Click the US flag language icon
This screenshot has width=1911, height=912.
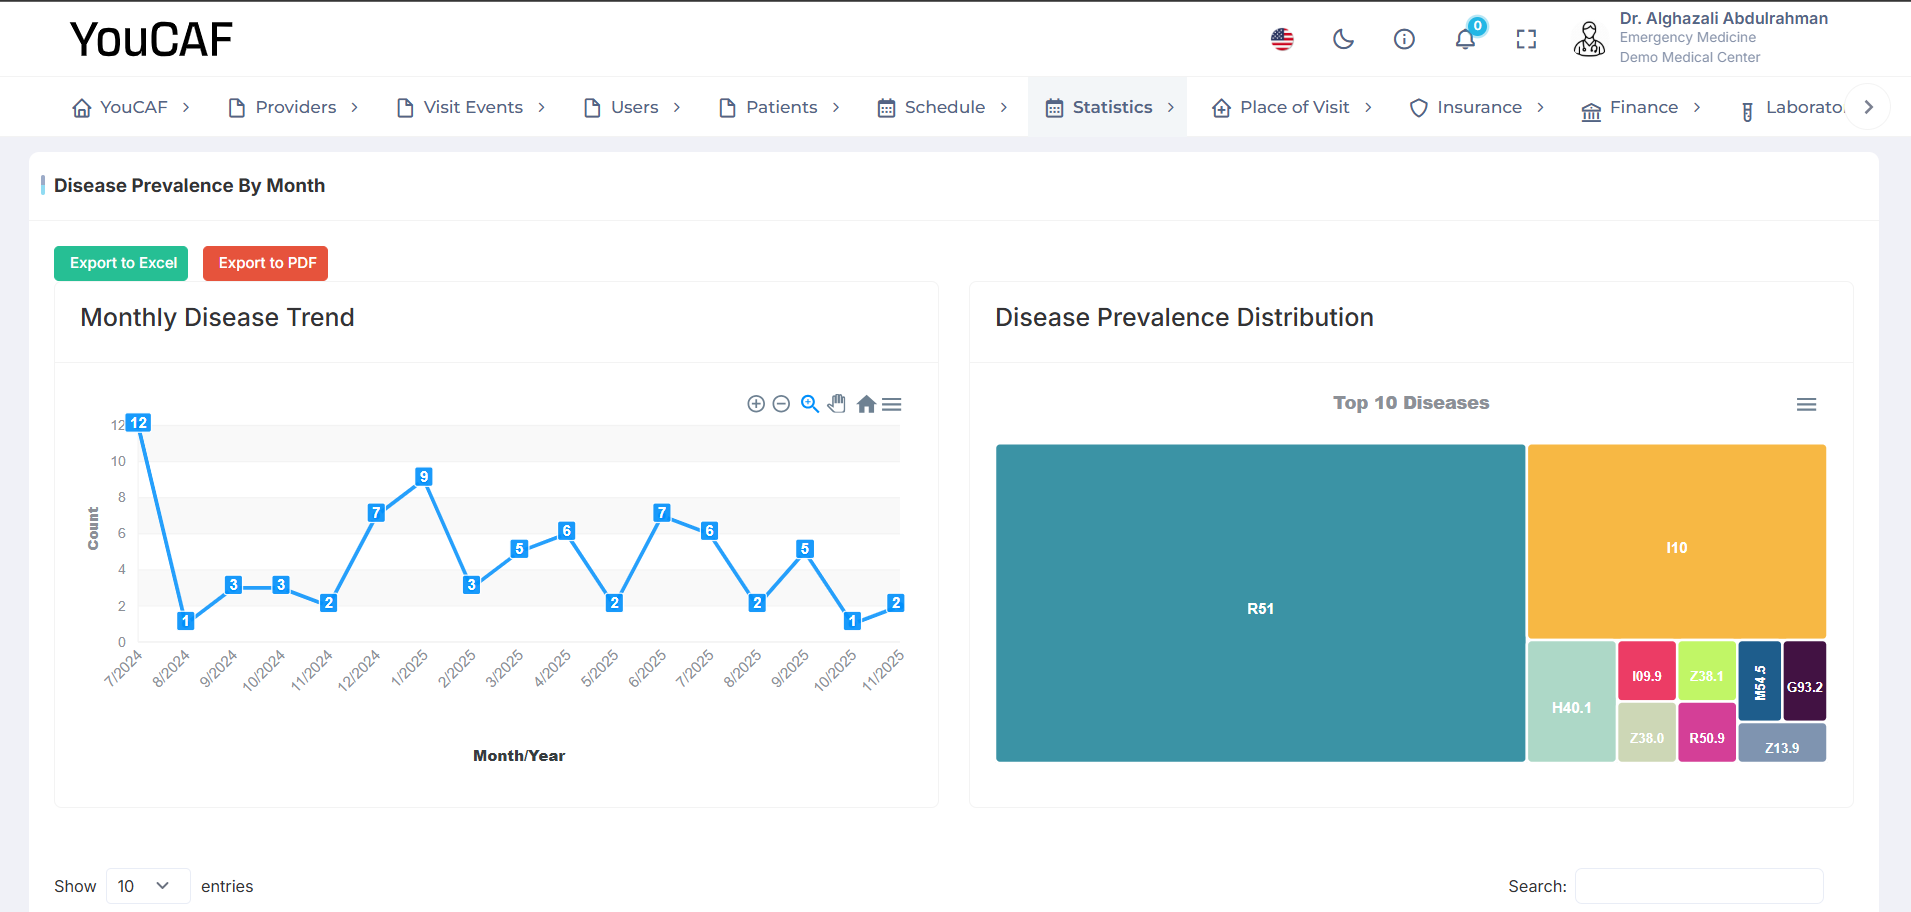(1282, 39)
